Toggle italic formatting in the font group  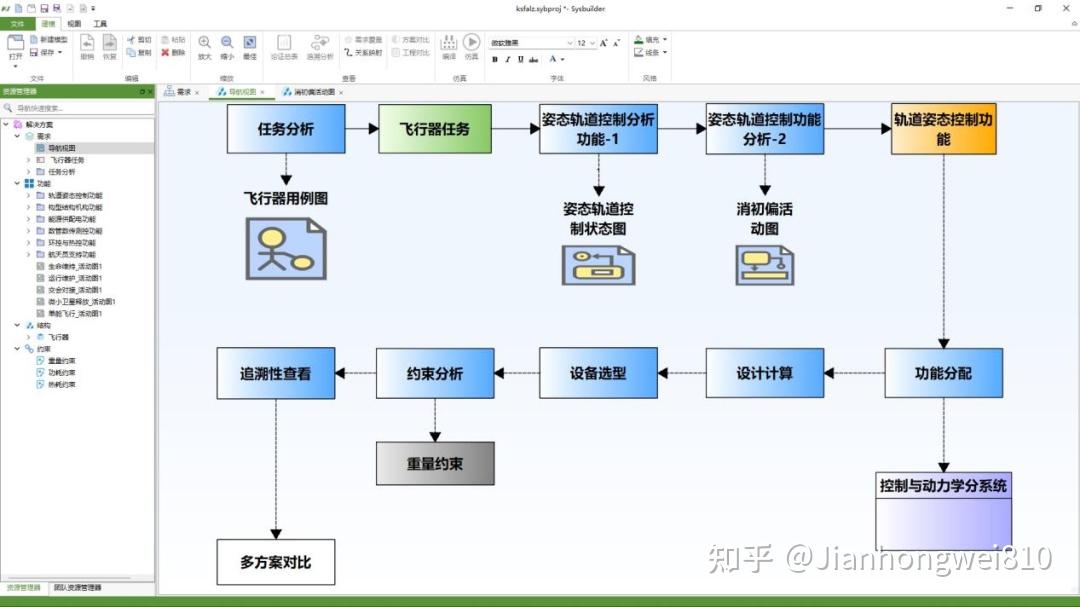click(507, 59)
